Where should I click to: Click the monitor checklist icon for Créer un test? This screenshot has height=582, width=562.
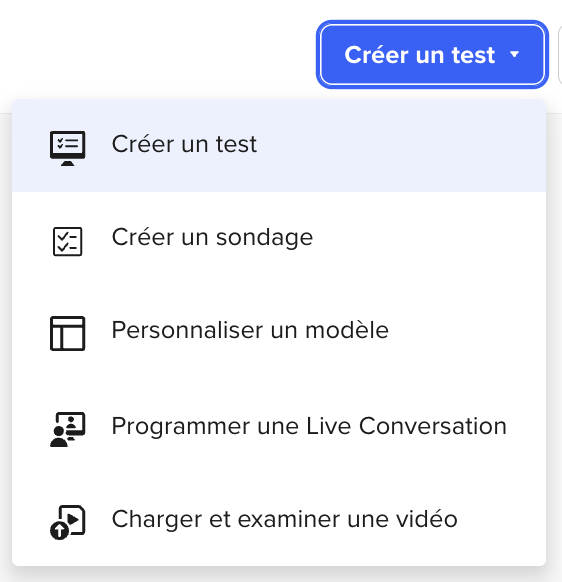point(68,148)
